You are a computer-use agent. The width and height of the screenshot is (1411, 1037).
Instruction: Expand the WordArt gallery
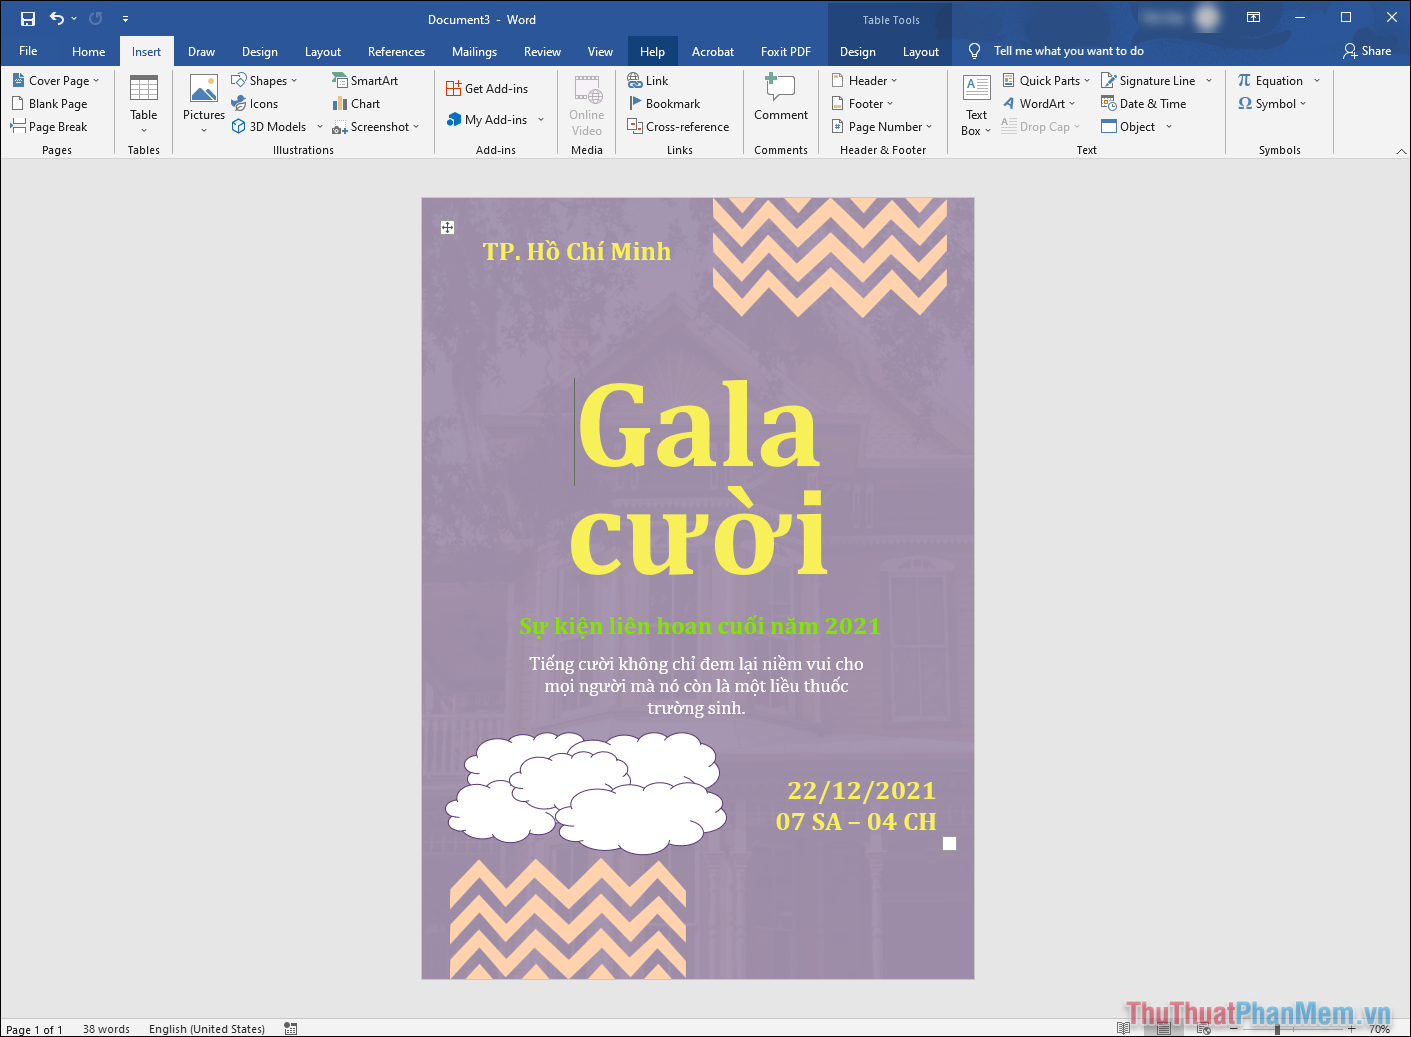point(1040,103)
